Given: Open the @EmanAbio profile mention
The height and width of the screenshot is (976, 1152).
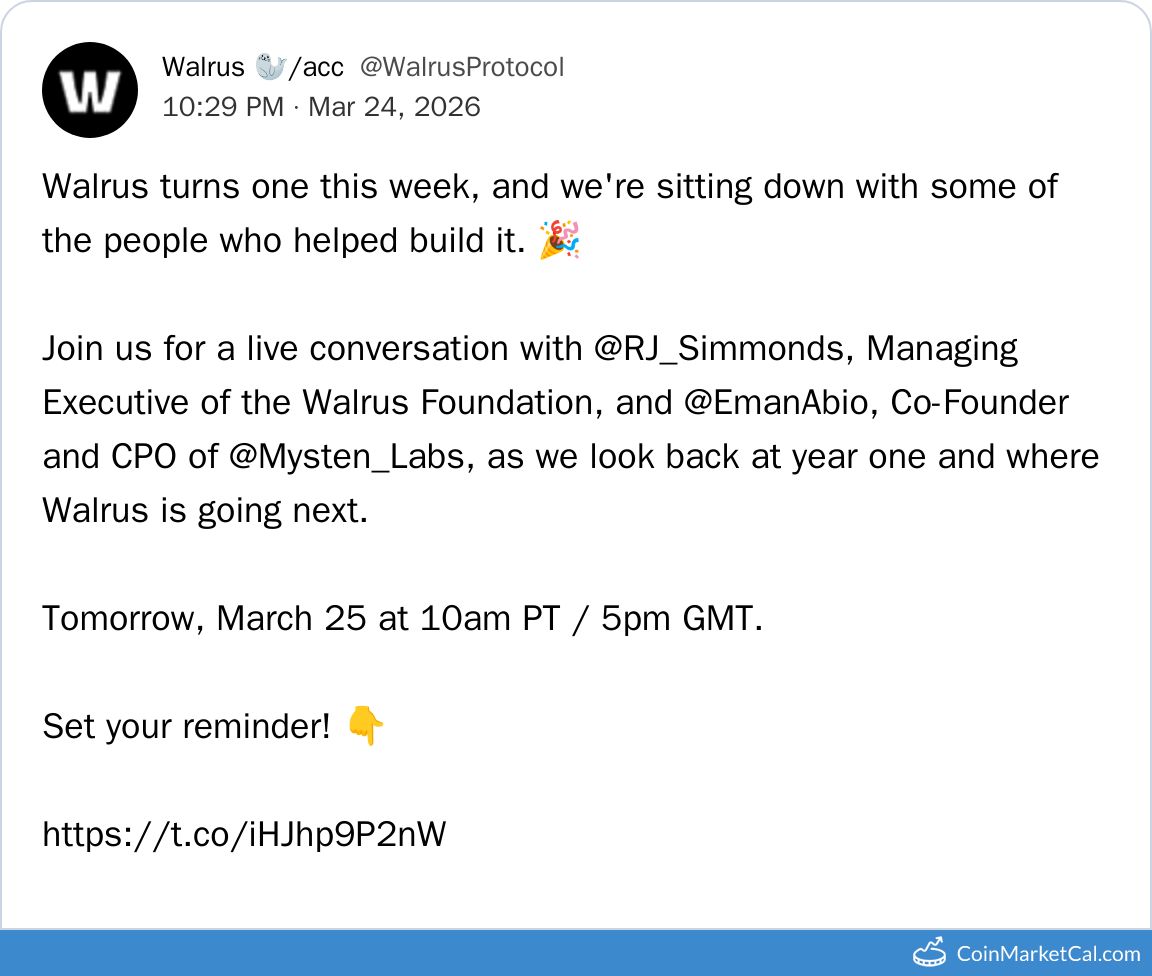Looking at the screenshot, I should [x=767, y=402].
